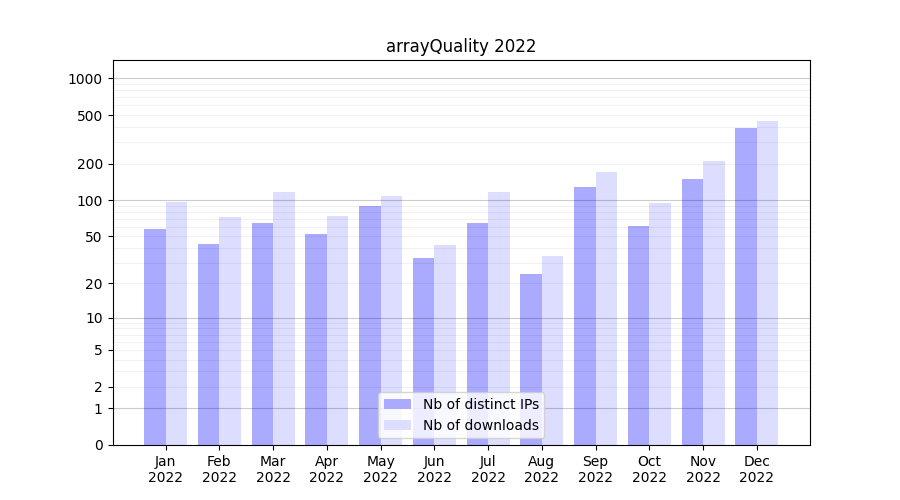The height and width of the screenshot is (500, 900).
Task: Click the 'Nb of distinct IPs' legend text
Action: [x=480, y=404]
